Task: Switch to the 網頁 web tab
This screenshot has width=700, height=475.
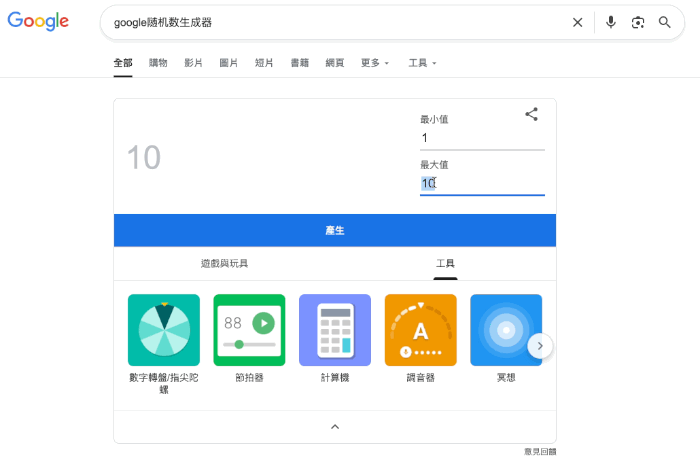Action: click(335, 63)
